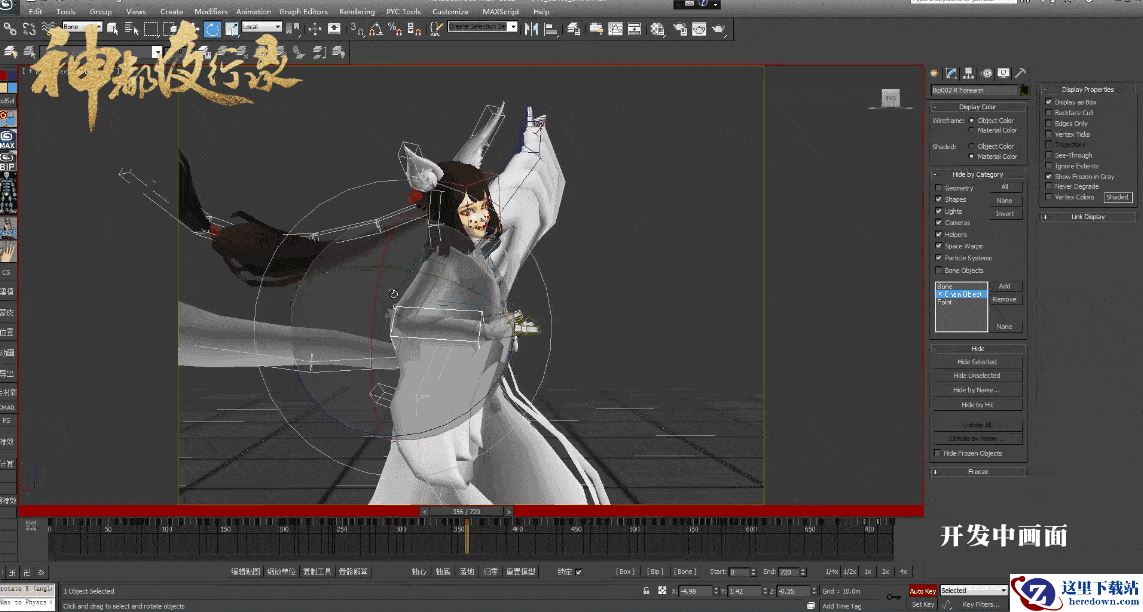
Task: Activate the Select and Move tool
Action: click(191, 29)
